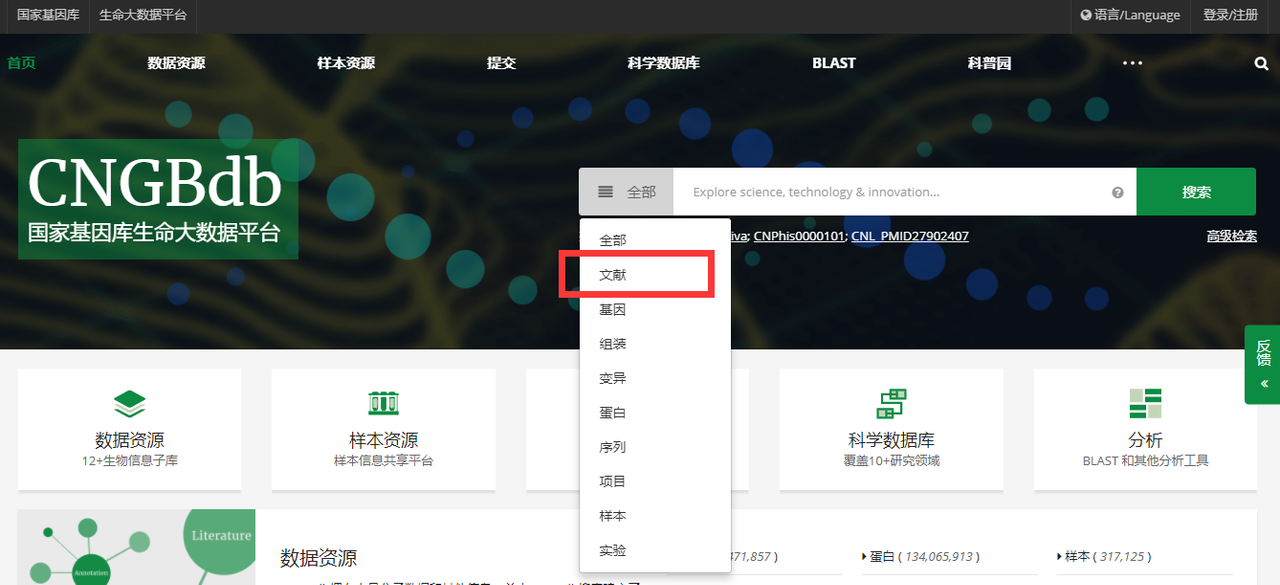The image size is (1280, 585).
Task: Click the CNL_PMID27902407 example link
Action: (910, 236)
